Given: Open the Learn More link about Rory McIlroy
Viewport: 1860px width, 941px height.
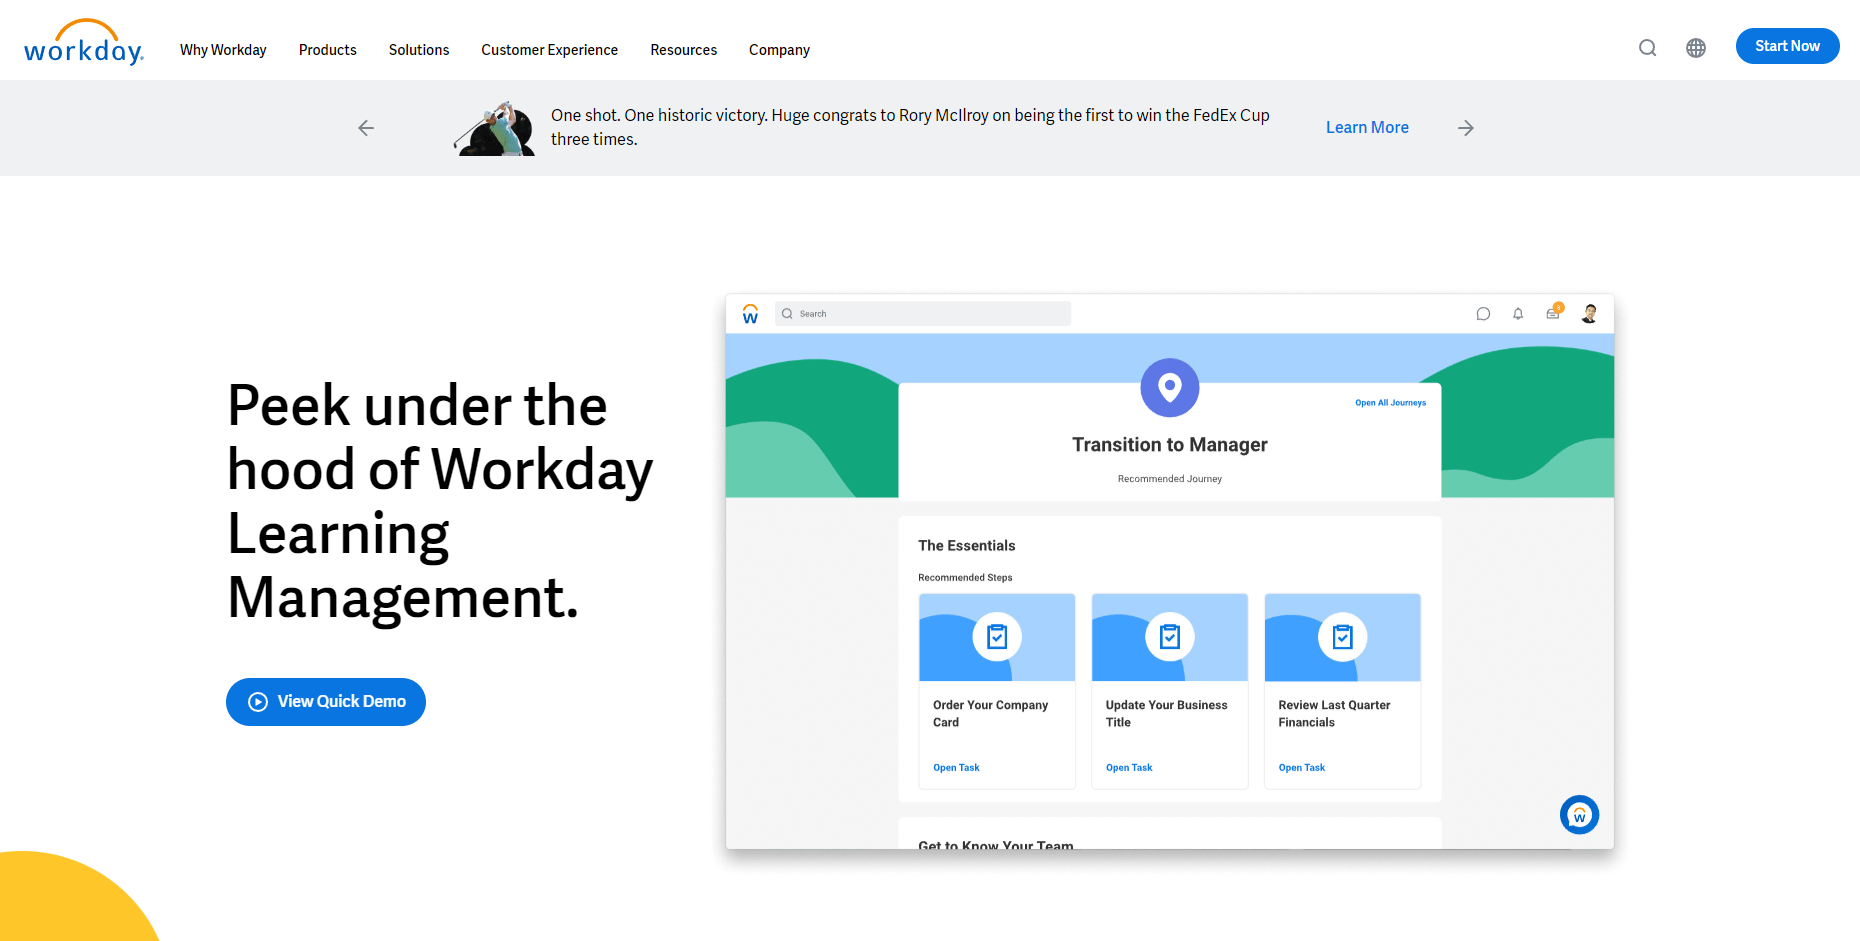Looking at the screenshot, I should [1366, 127].
